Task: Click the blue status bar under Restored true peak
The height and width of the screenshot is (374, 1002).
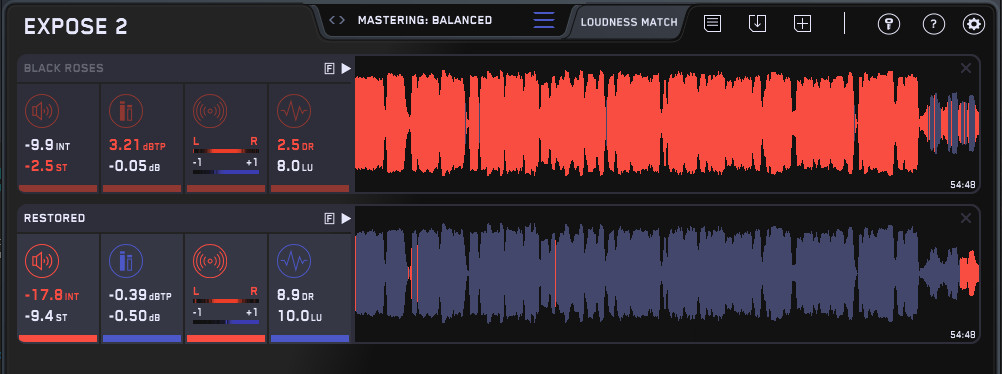Action: pos(142,338)
